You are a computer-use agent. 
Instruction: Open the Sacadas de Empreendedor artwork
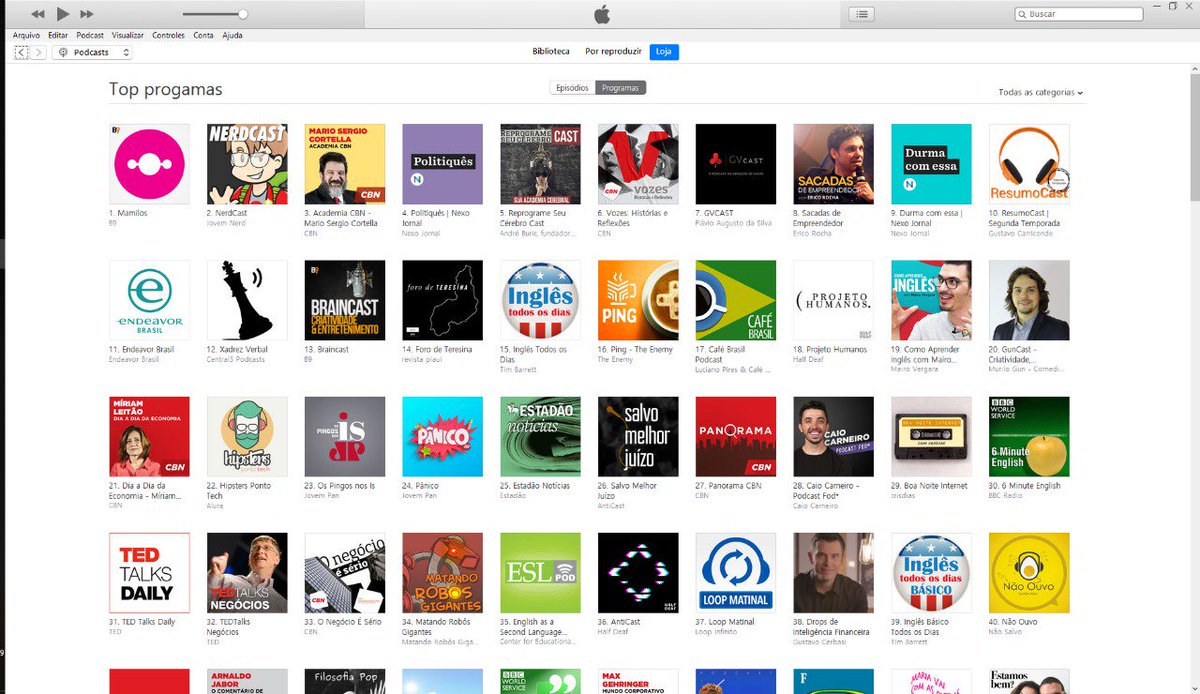click(x=833, y=164)
